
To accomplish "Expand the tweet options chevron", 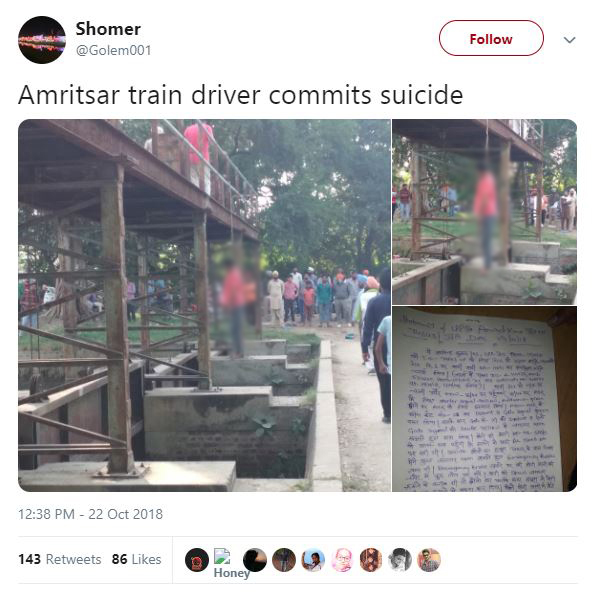I will tap(570, 40).
